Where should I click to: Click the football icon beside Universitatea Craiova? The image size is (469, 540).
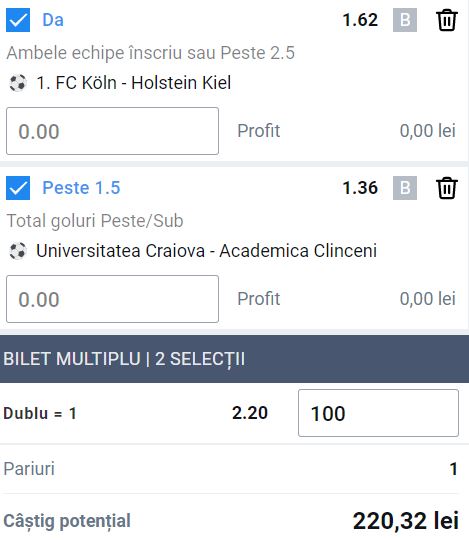pos(18,251)
